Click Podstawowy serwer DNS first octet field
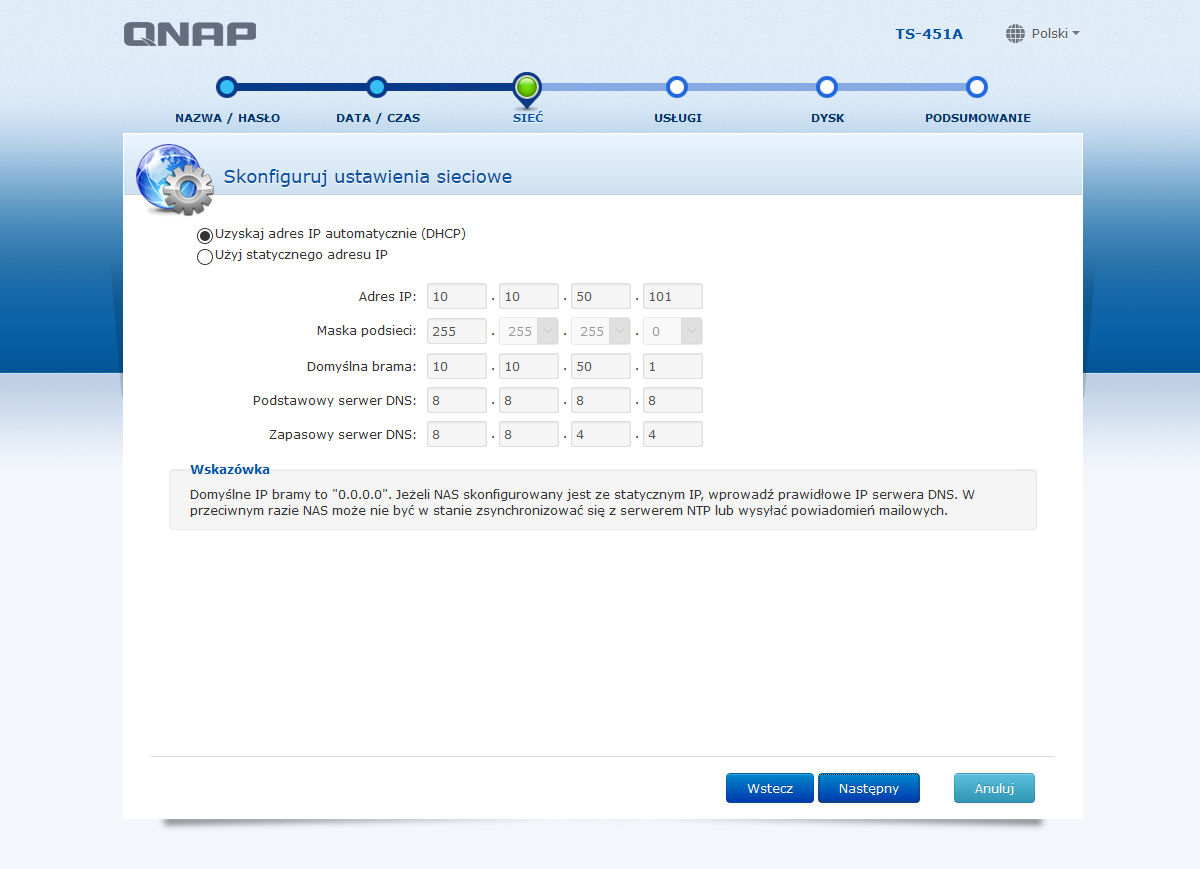Viewport: 1200px width, 869px height. tap(457, 400)
